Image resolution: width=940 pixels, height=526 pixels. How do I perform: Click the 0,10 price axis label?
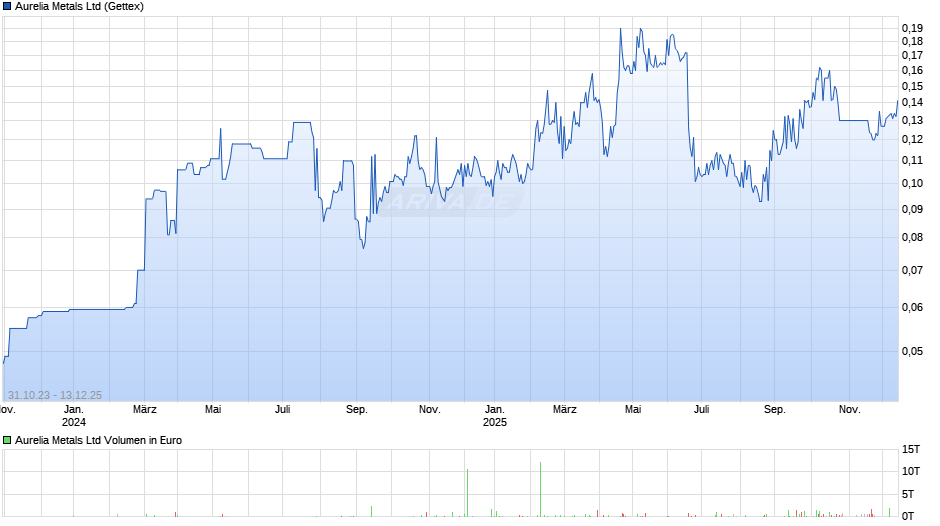coord(912,184)
